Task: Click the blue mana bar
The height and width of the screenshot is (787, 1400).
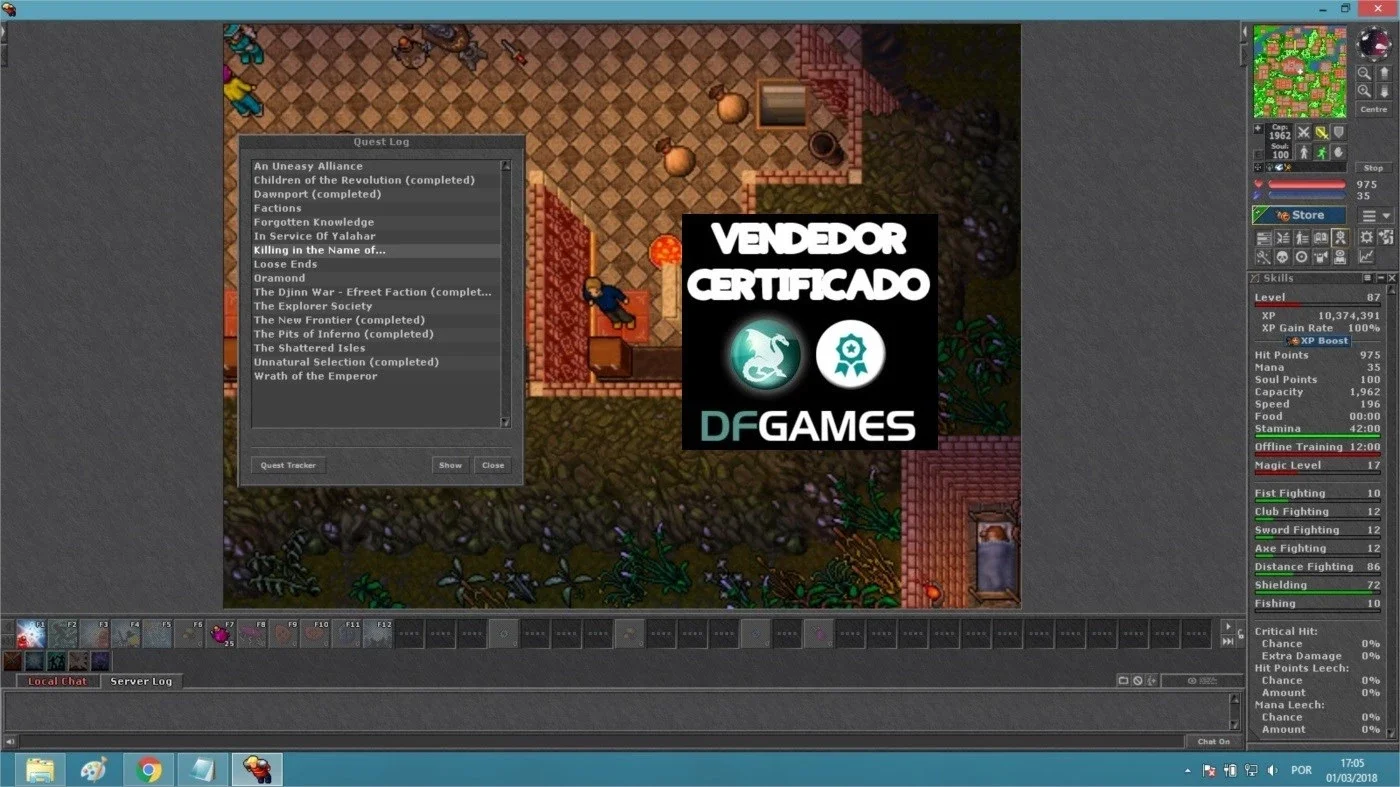Action: point(1307,195)
